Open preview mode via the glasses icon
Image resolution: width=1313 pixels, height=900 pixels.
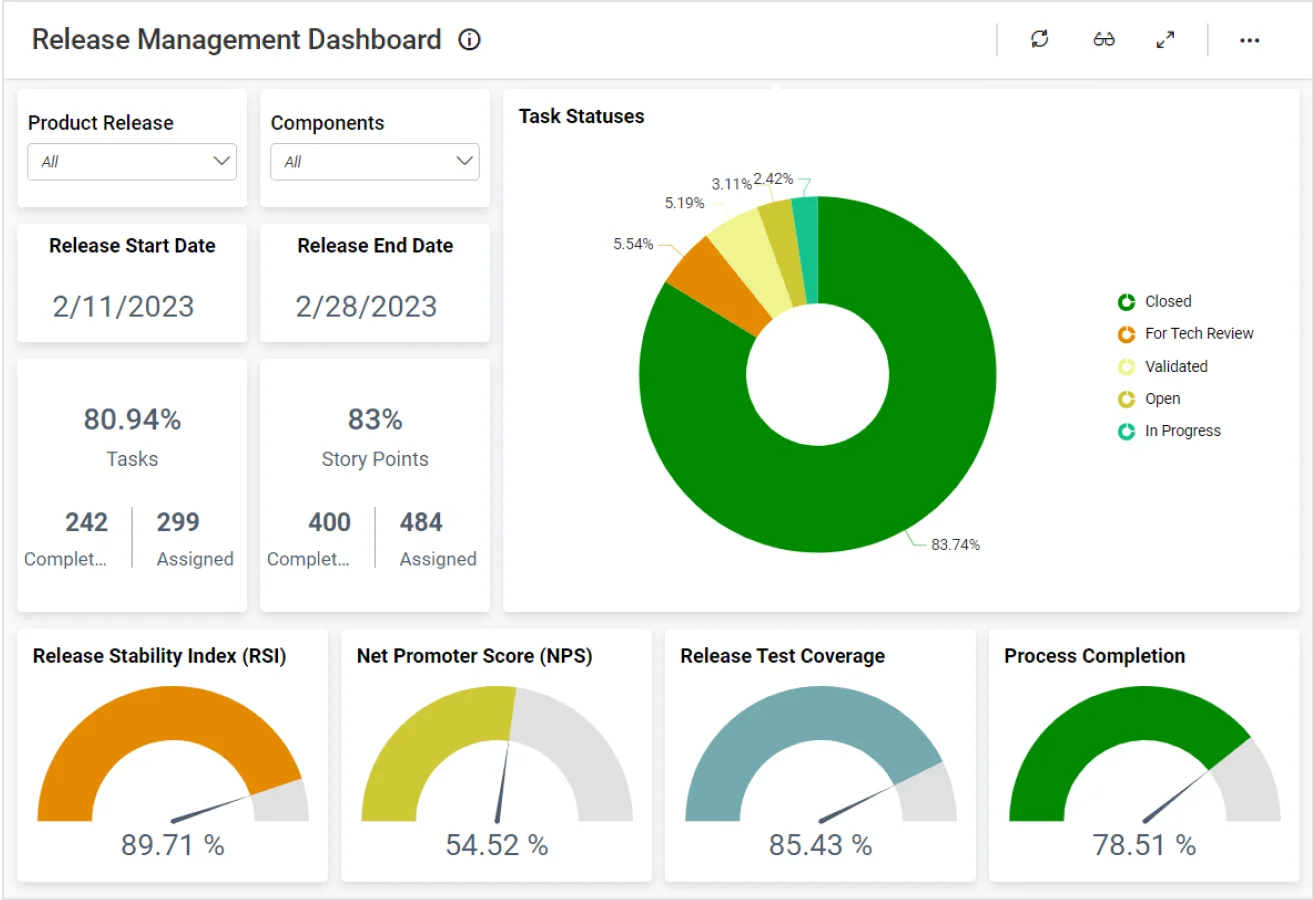[x=1104, y=39]
